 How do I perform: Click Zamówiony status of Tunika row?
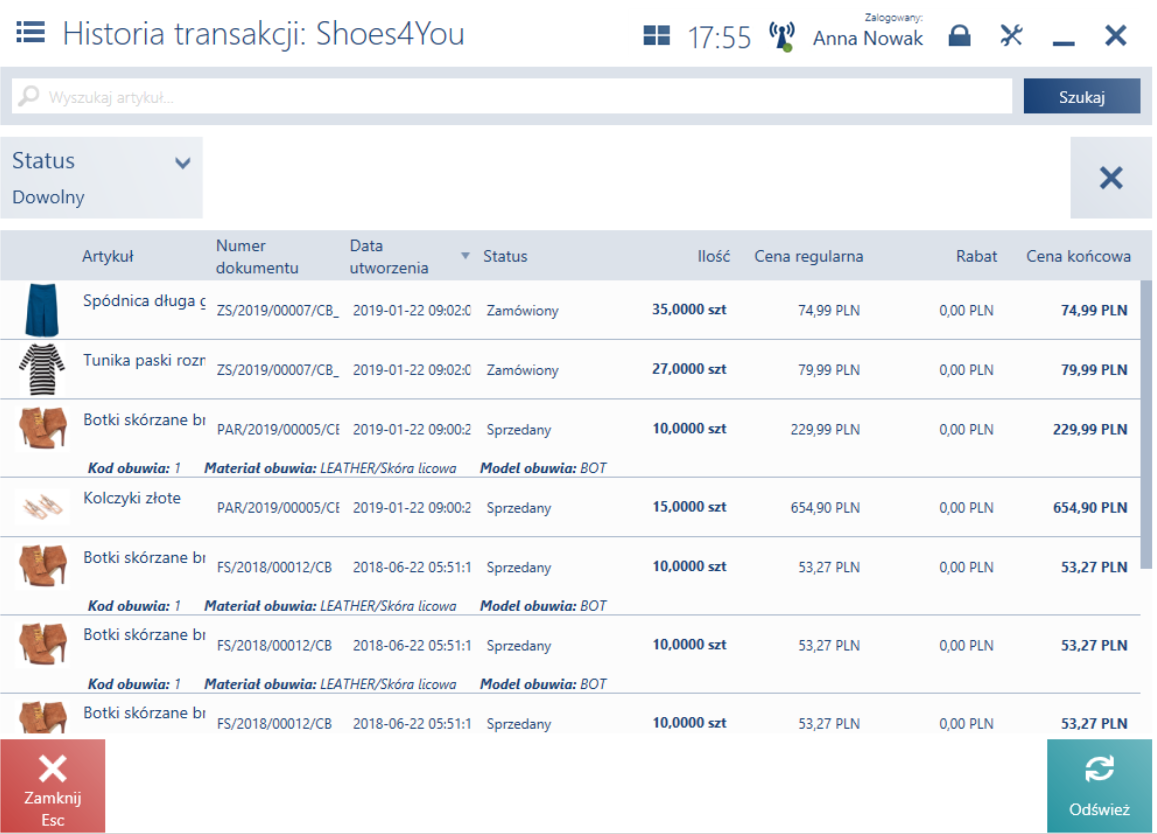522,370
